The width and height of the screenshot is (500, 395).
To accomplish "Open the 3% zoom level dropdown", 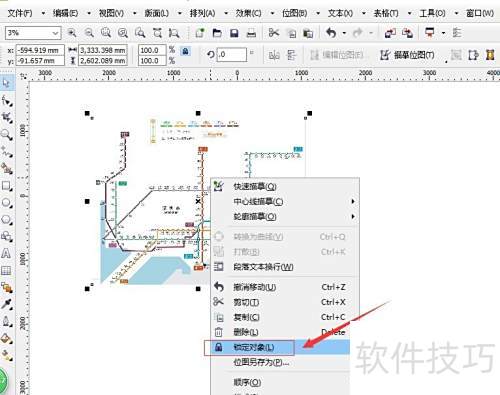I will click(x=55, y=33).
